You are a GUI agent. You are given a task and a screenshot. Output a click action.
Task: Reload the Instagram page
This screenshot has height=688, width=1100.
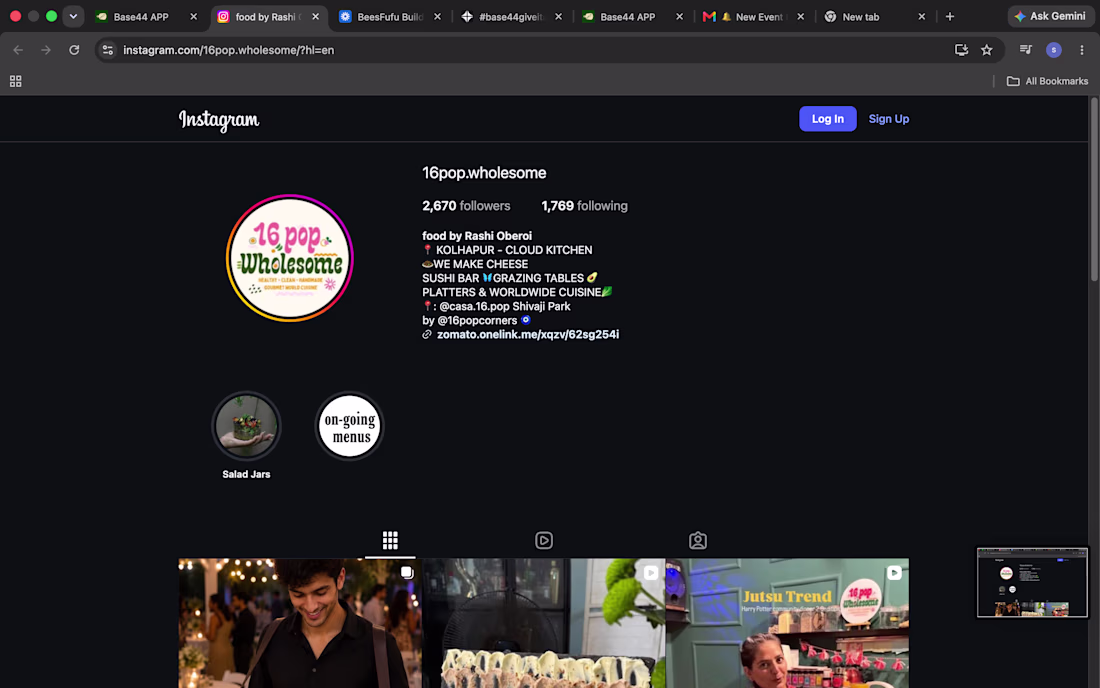(x=74, y=50)
